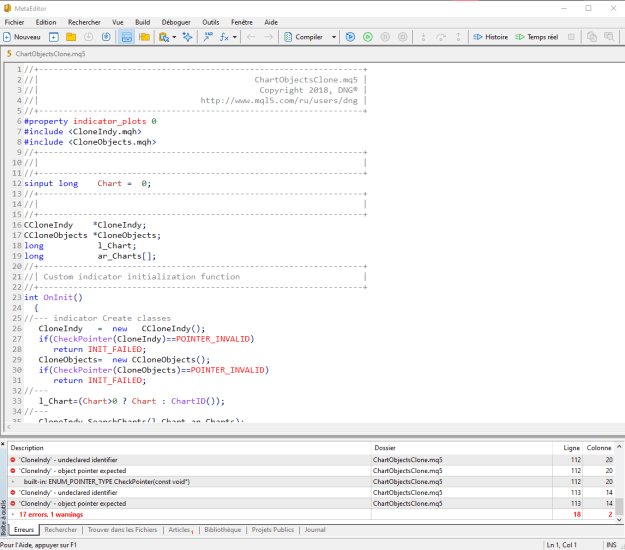This screenshot has height=550, width=625.
Task: Click the Nouveau (new file) button
Action: (x=22, y=37)
